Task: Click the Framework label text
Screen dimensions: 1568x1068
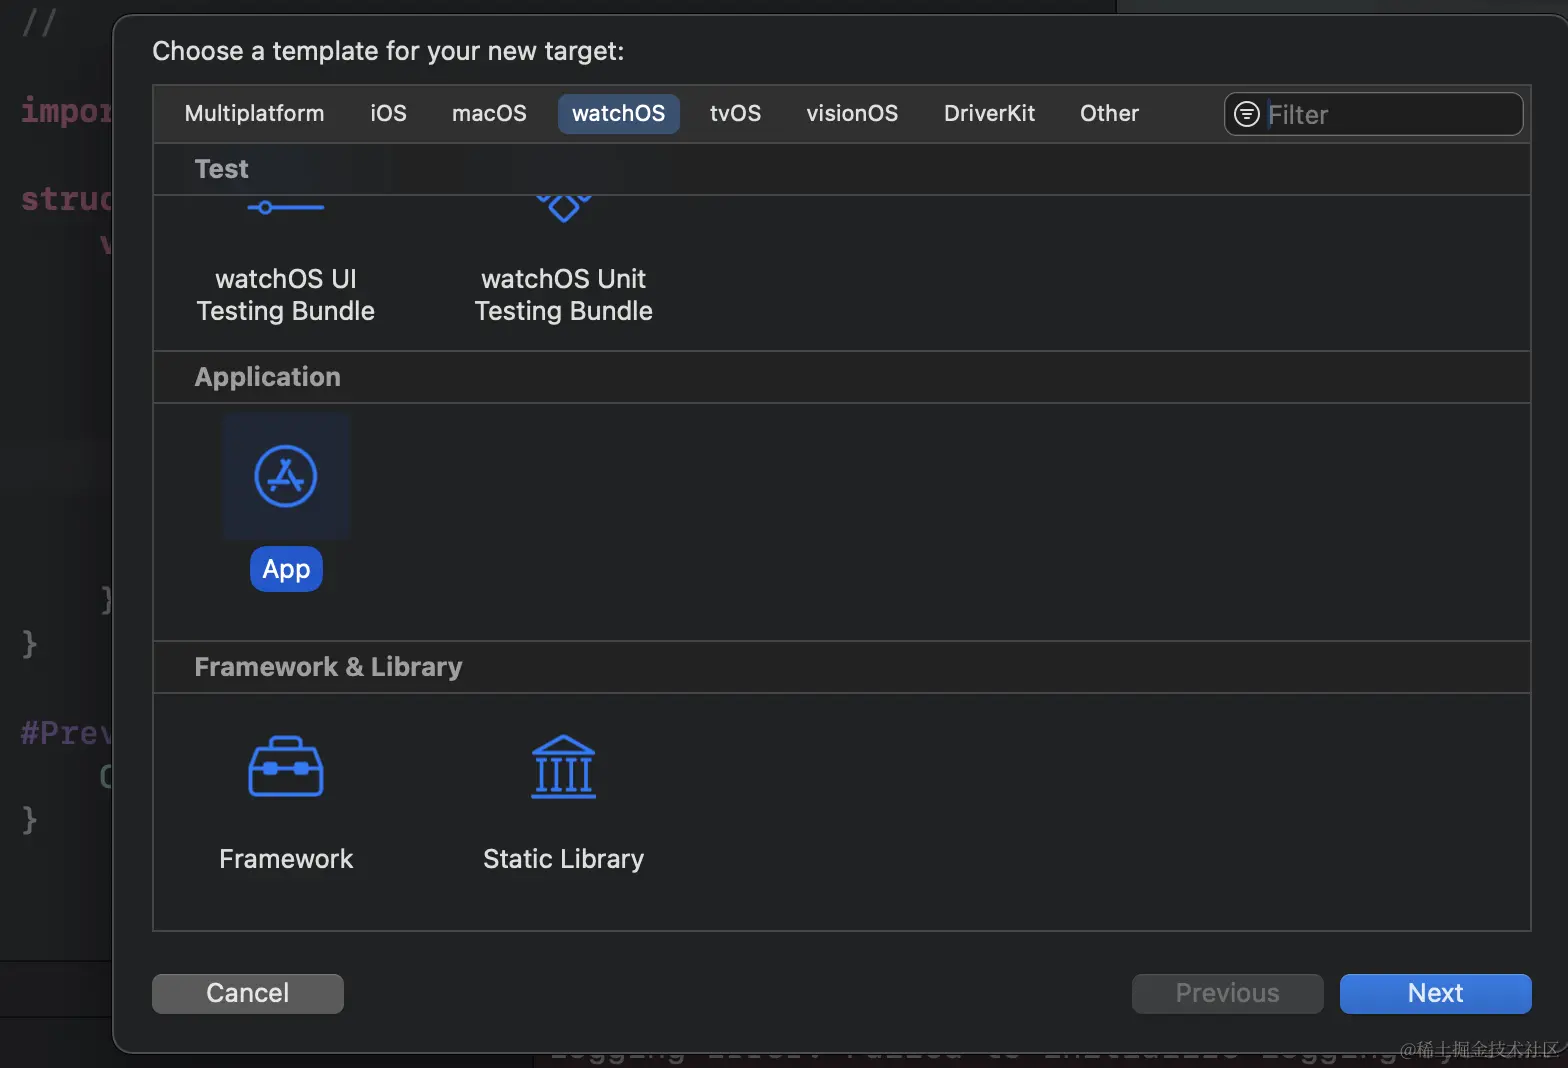Action: pyautogui.click(x=286, y=859)
